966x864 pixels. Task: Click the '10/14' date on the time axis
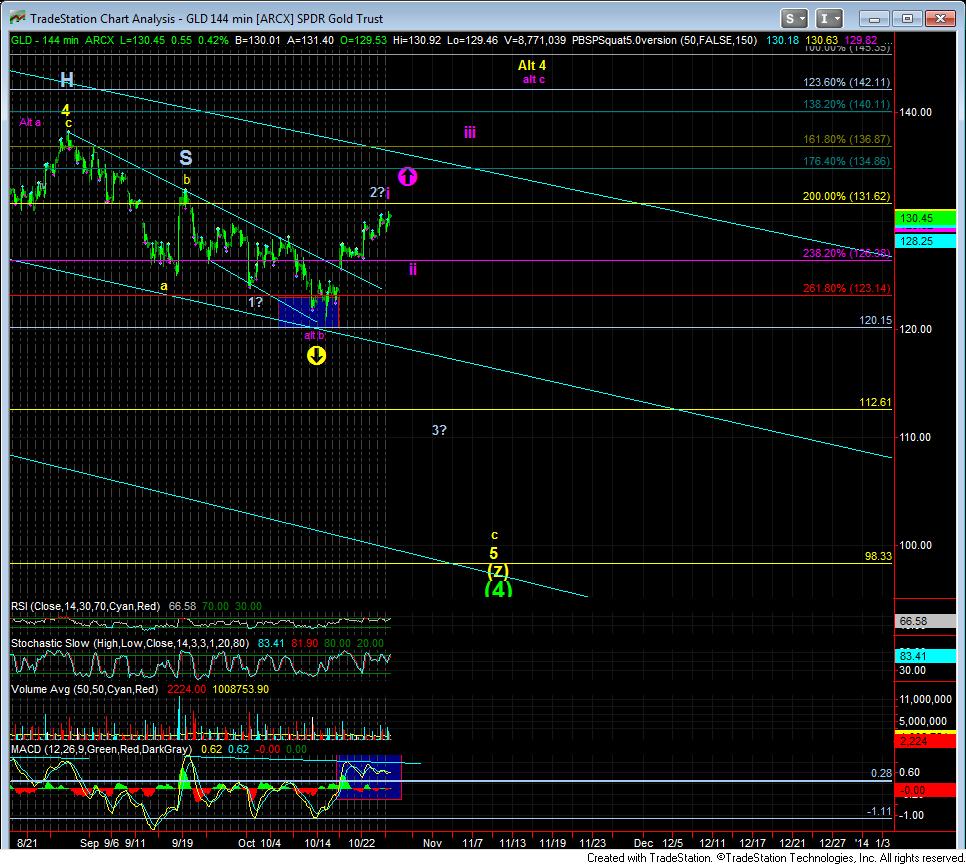click(318, 843)
